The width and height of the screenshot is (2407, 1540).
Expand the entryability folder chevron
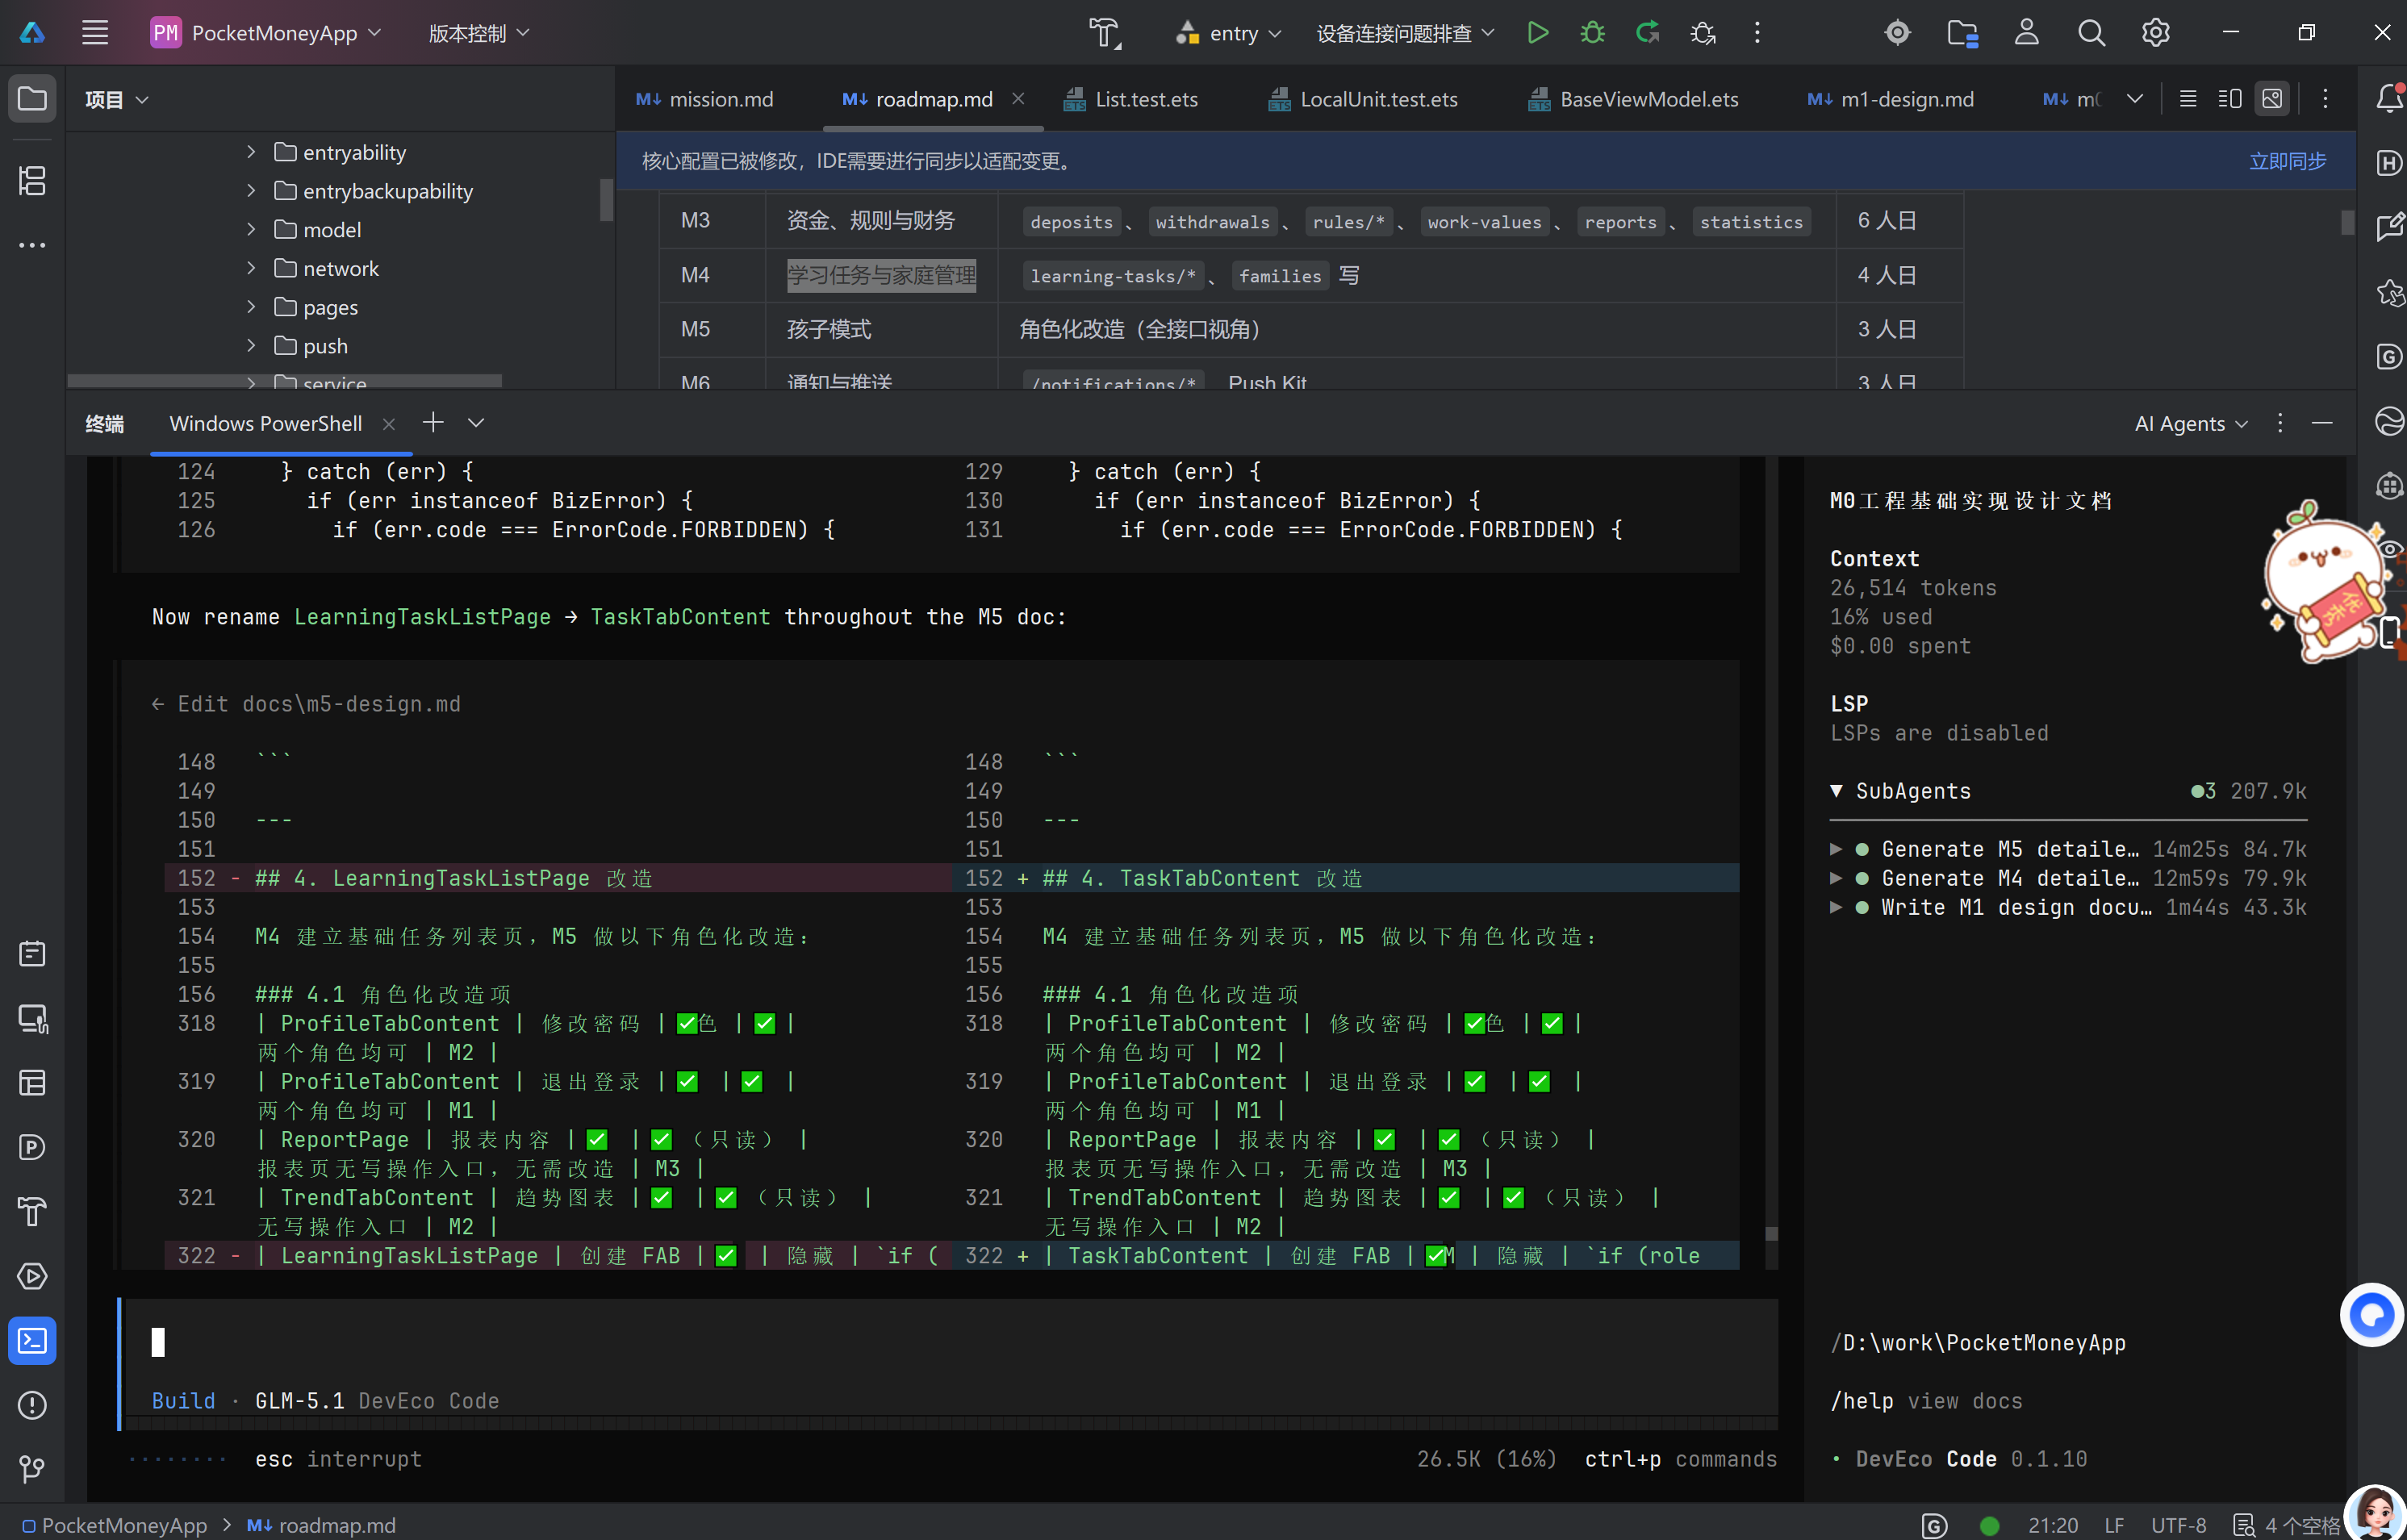[251, 152]
